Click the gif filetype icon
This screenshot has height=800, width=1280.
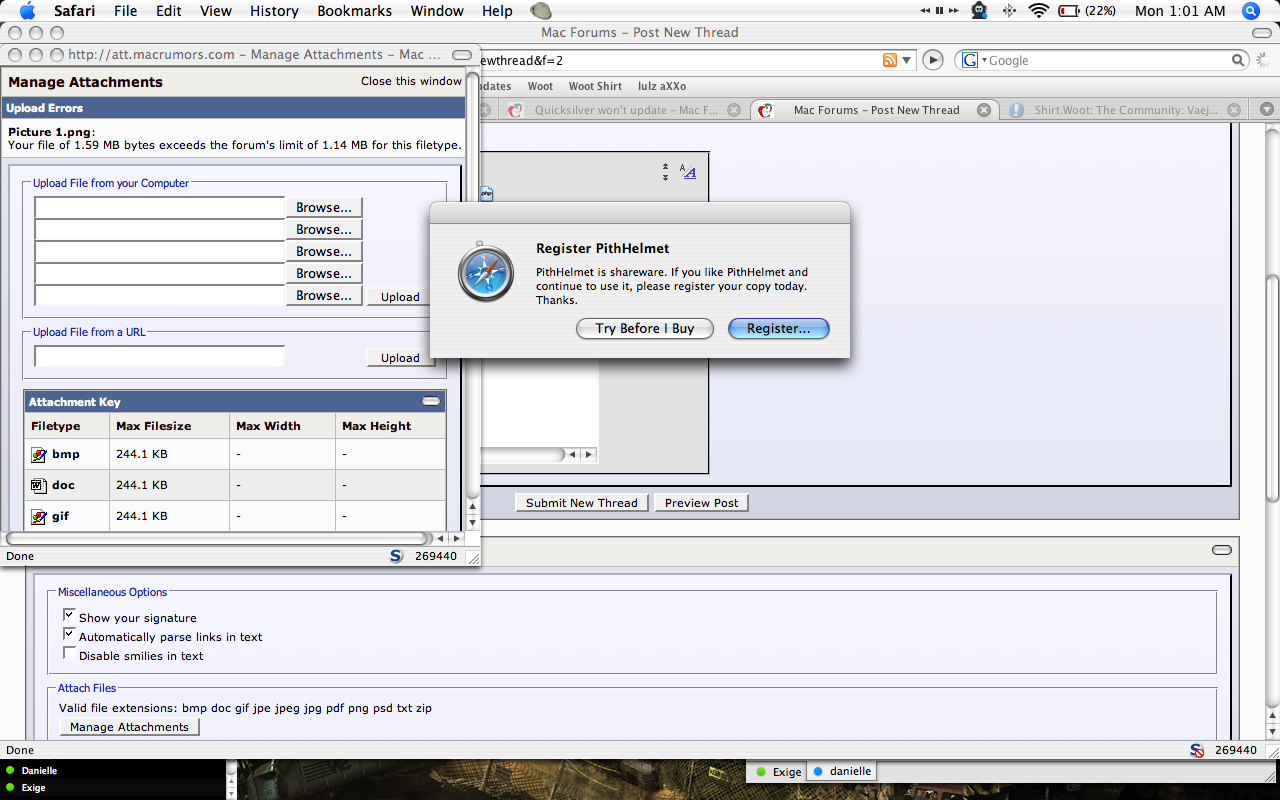pyautogui.click(x=39, y=517)
